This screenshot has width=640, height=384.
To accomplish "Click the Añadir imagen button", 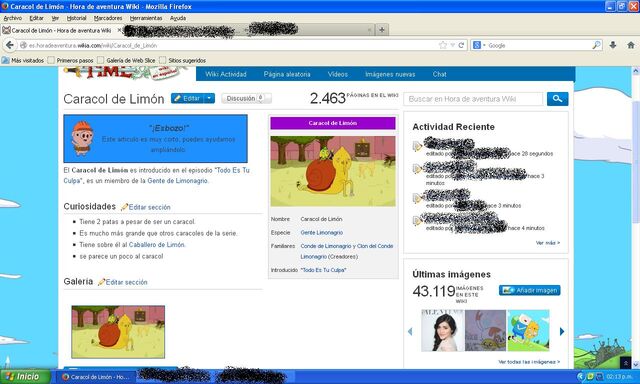I will (529, 290).
